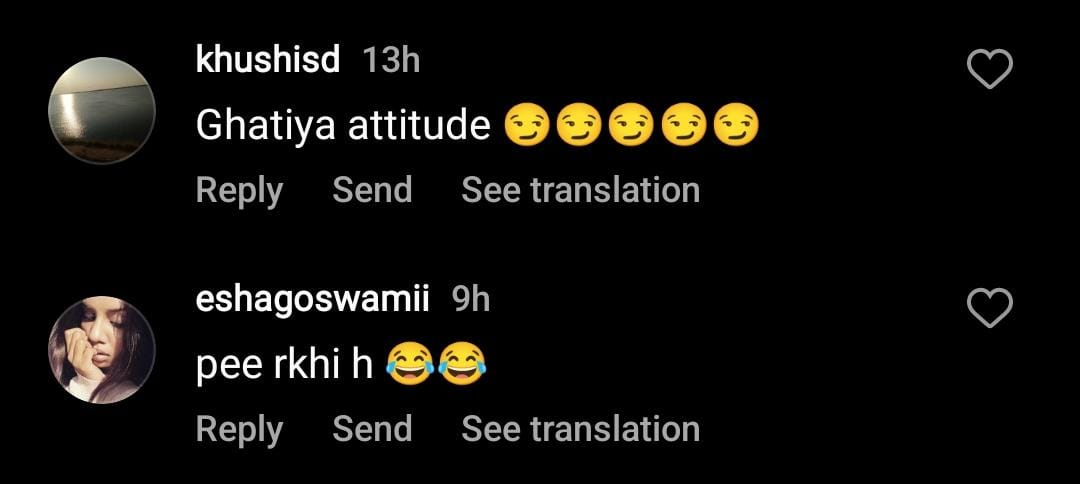
Task: Click the first smirking face emoji
Action: pos(526,126)
